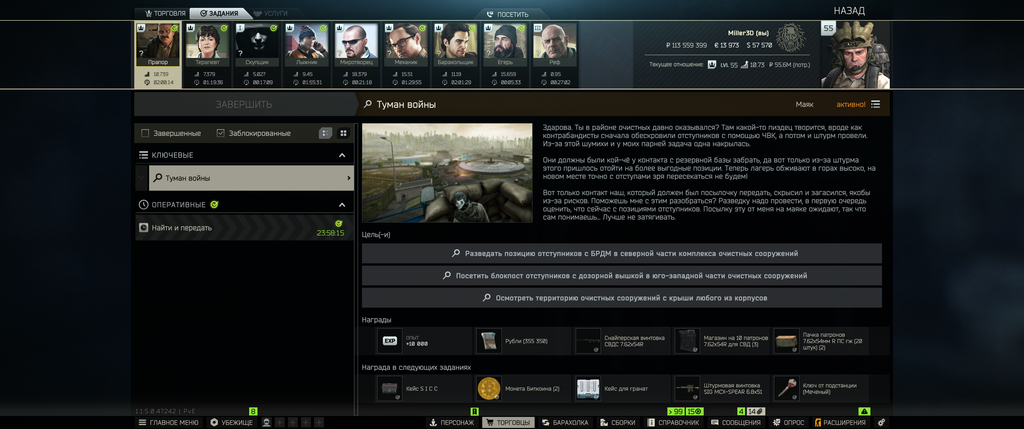
Task: Open БАРАХОЛКА in the bottom menu
Action: [x=566, y=422]
